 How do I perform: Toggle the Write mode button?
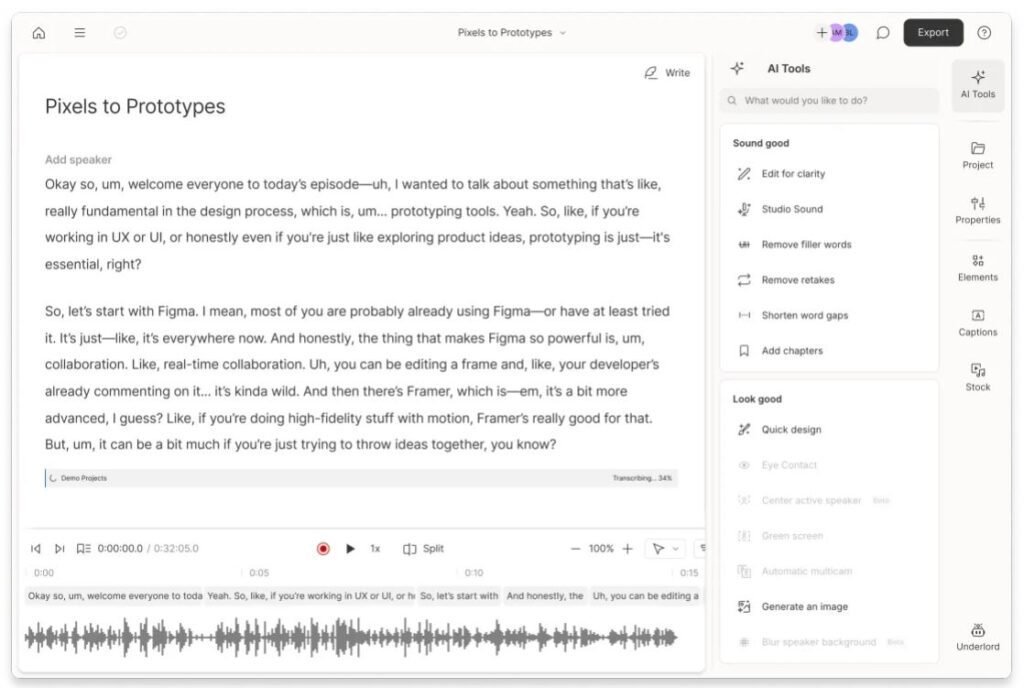click(667, 73)
